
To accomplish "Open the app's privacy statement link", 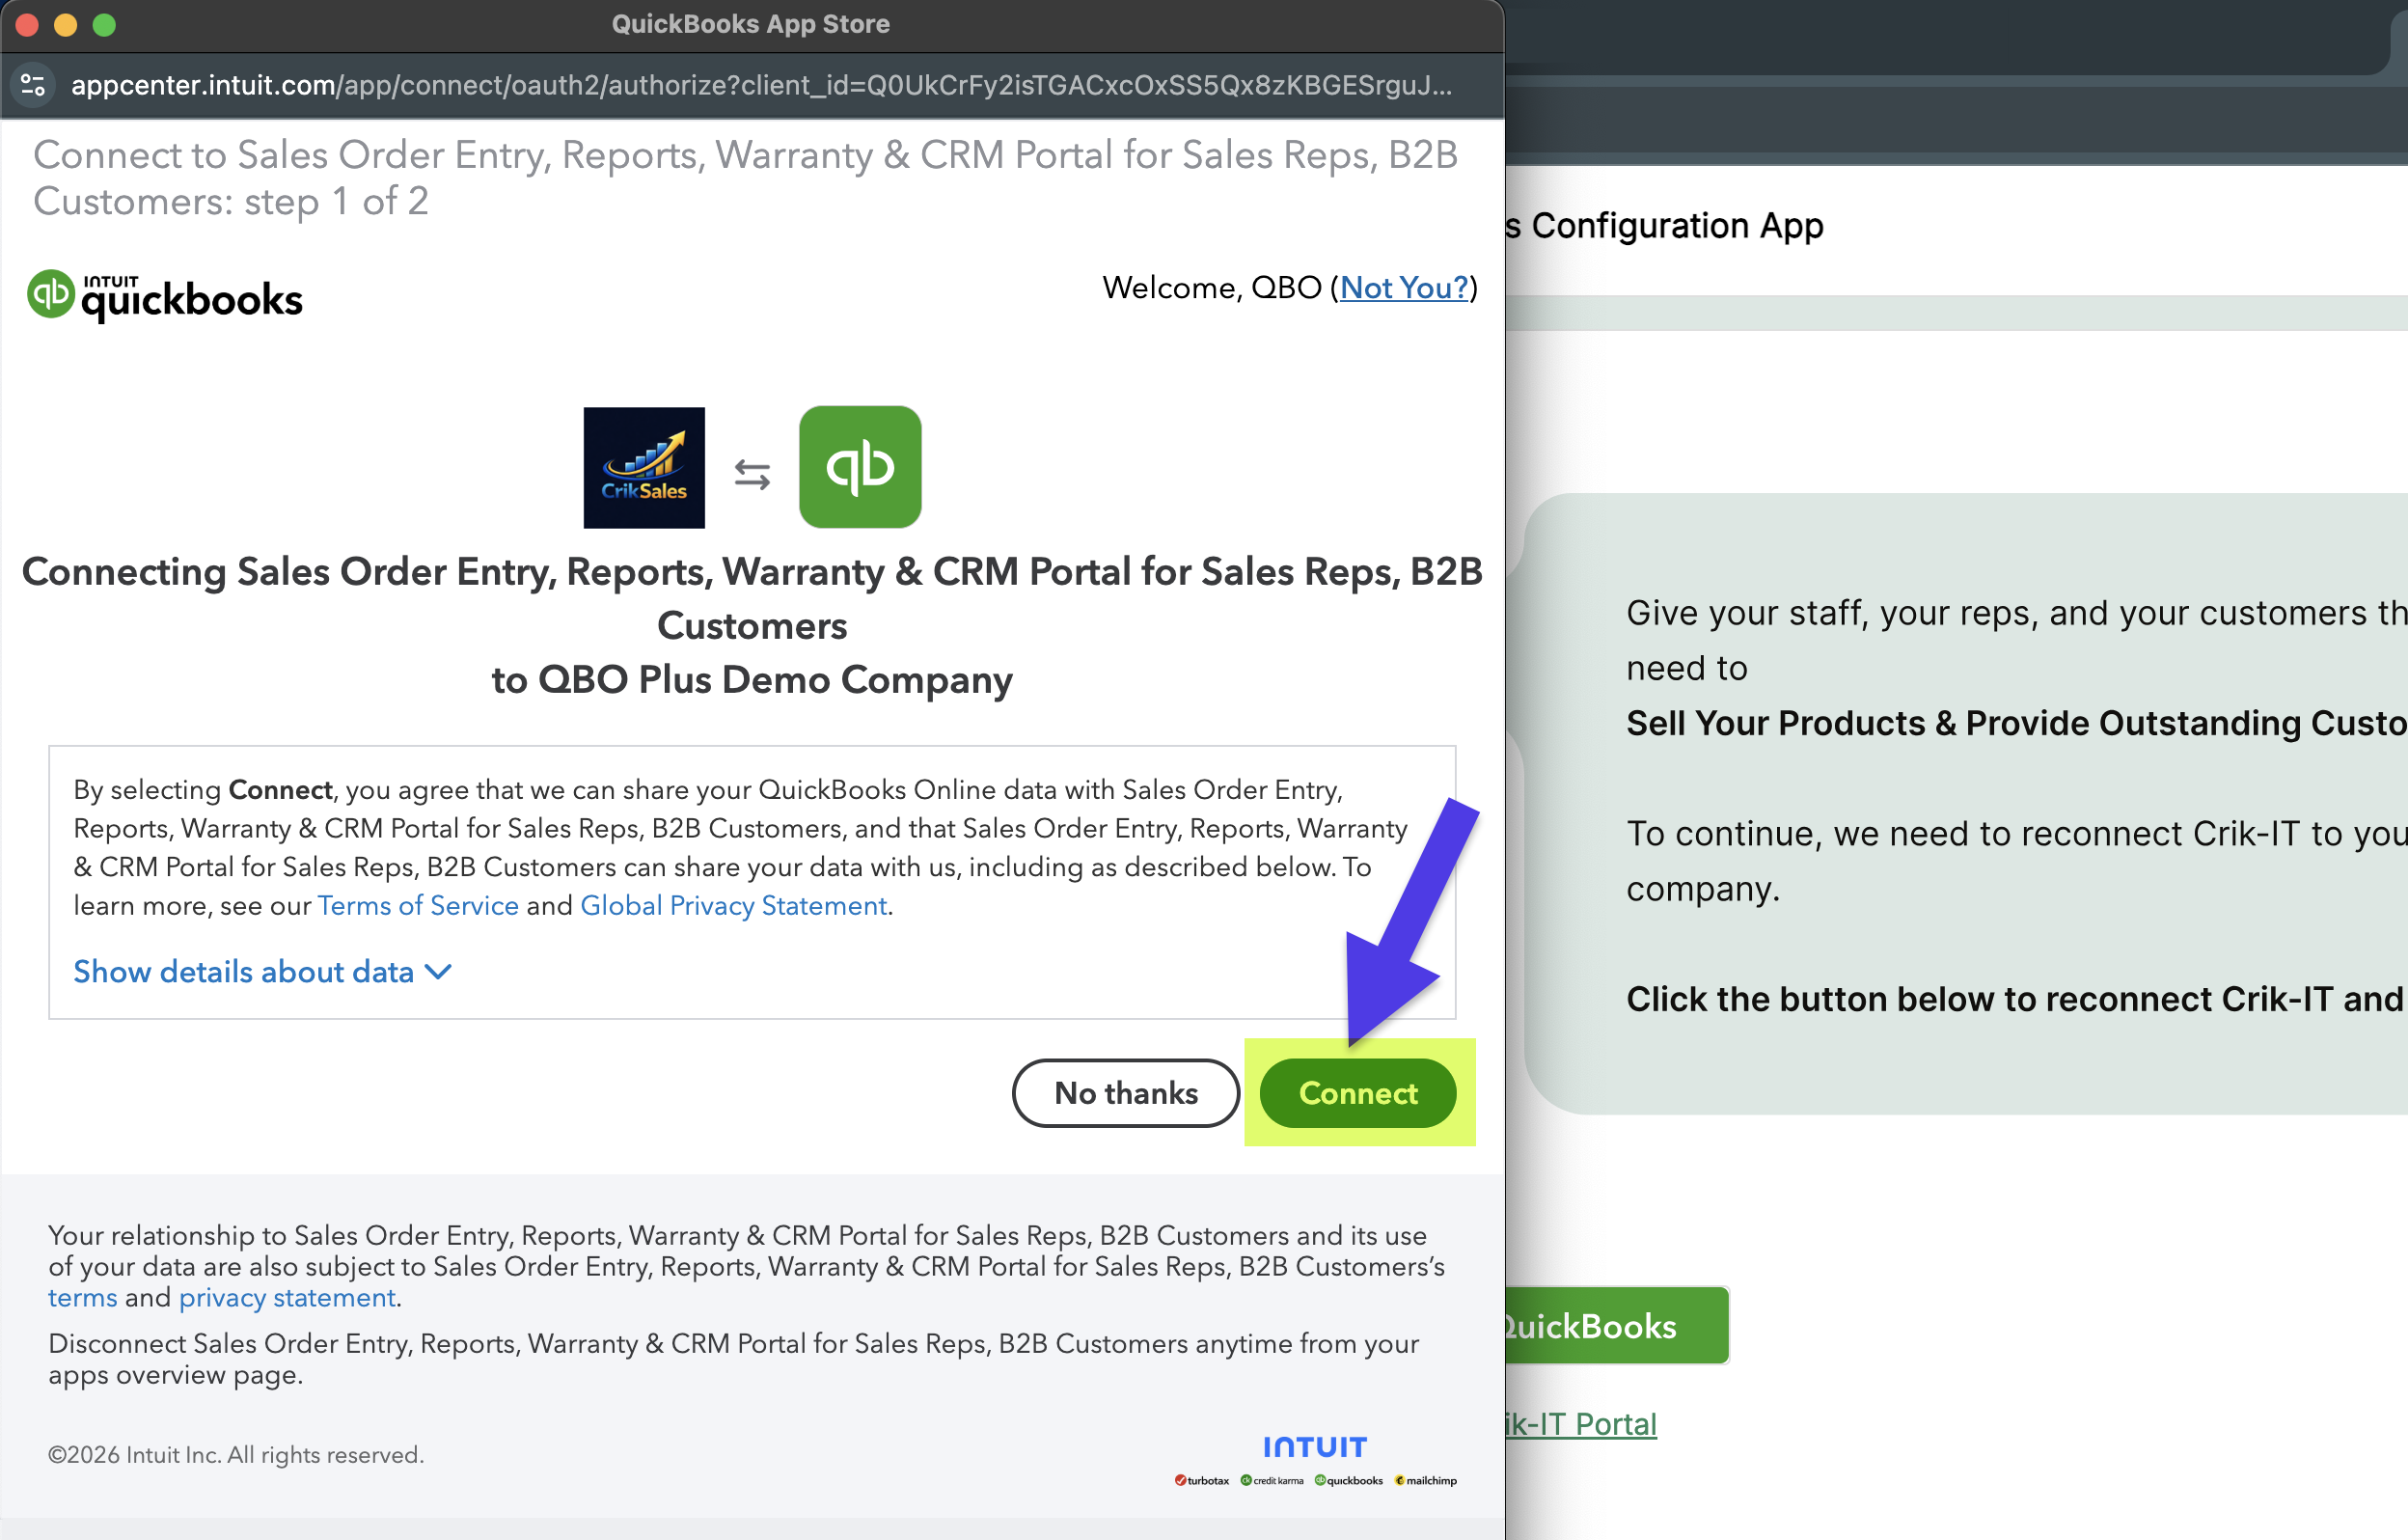I will (x=287, y=1297).
